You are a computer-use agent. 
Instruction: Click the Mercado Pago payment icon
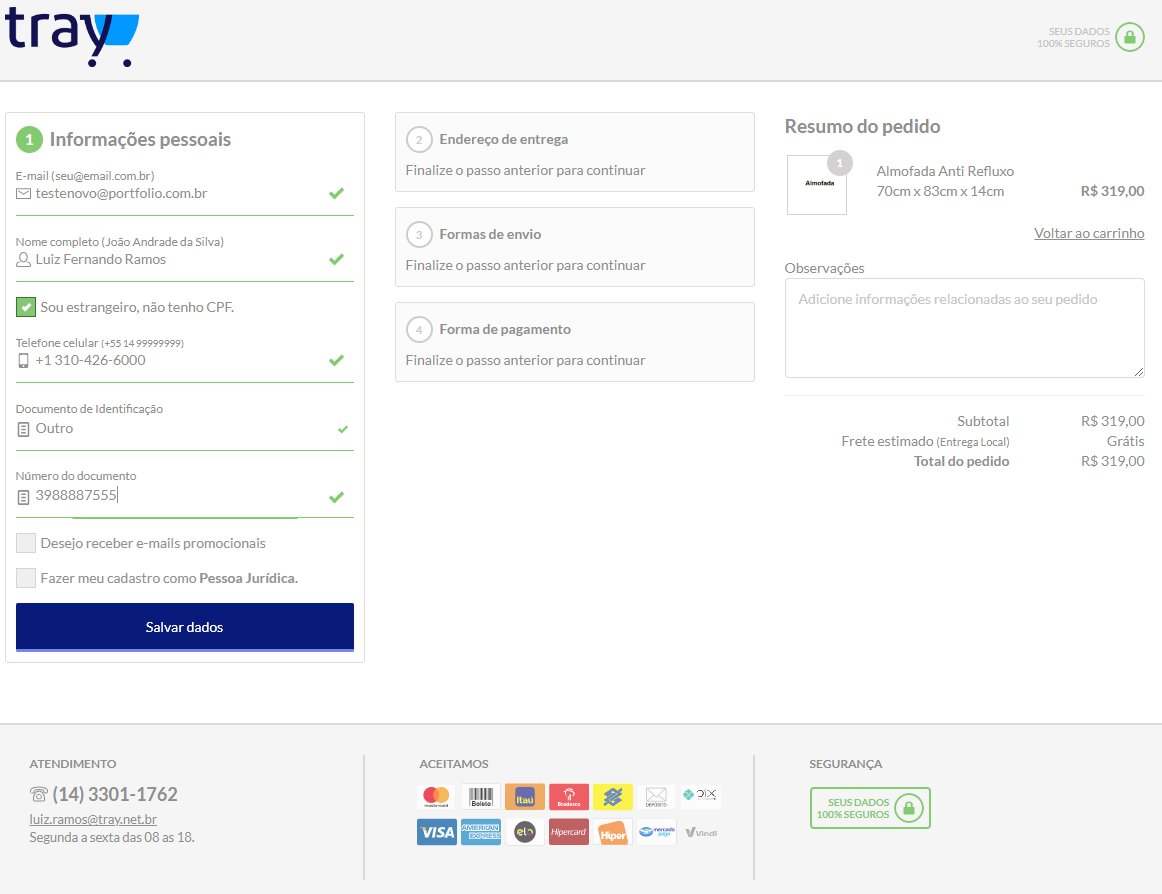pyautogui.click(x=657, y=832)
